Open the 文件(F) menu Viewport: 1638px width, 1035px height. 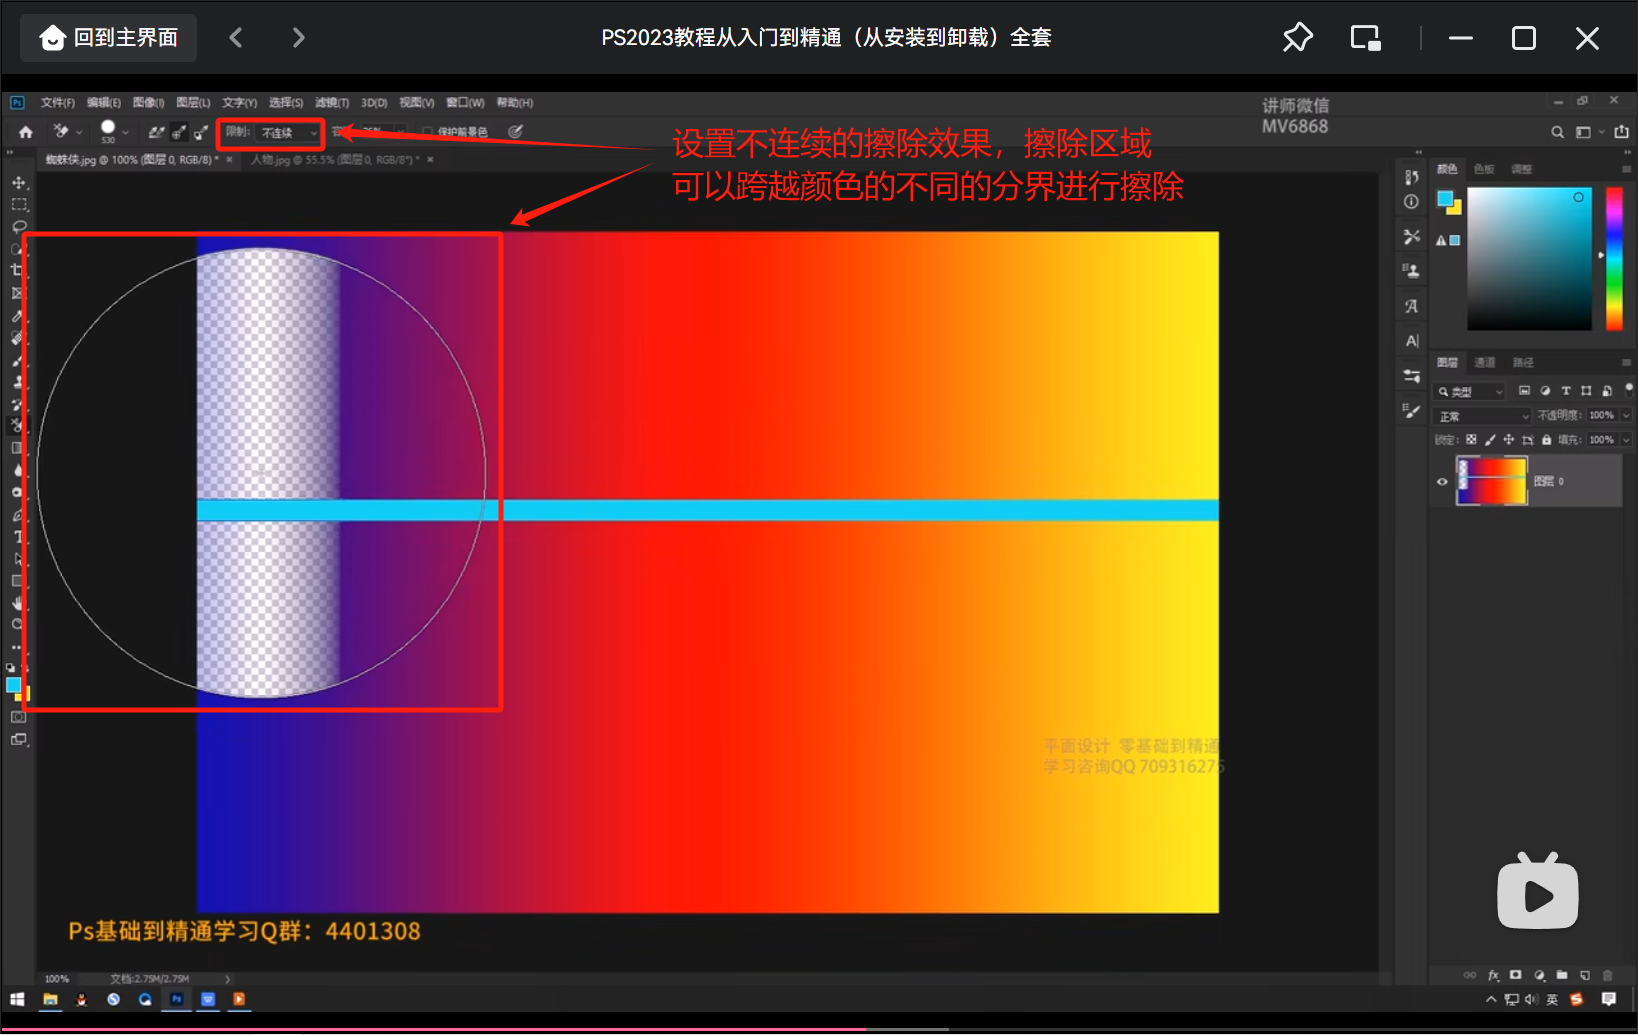57,103
